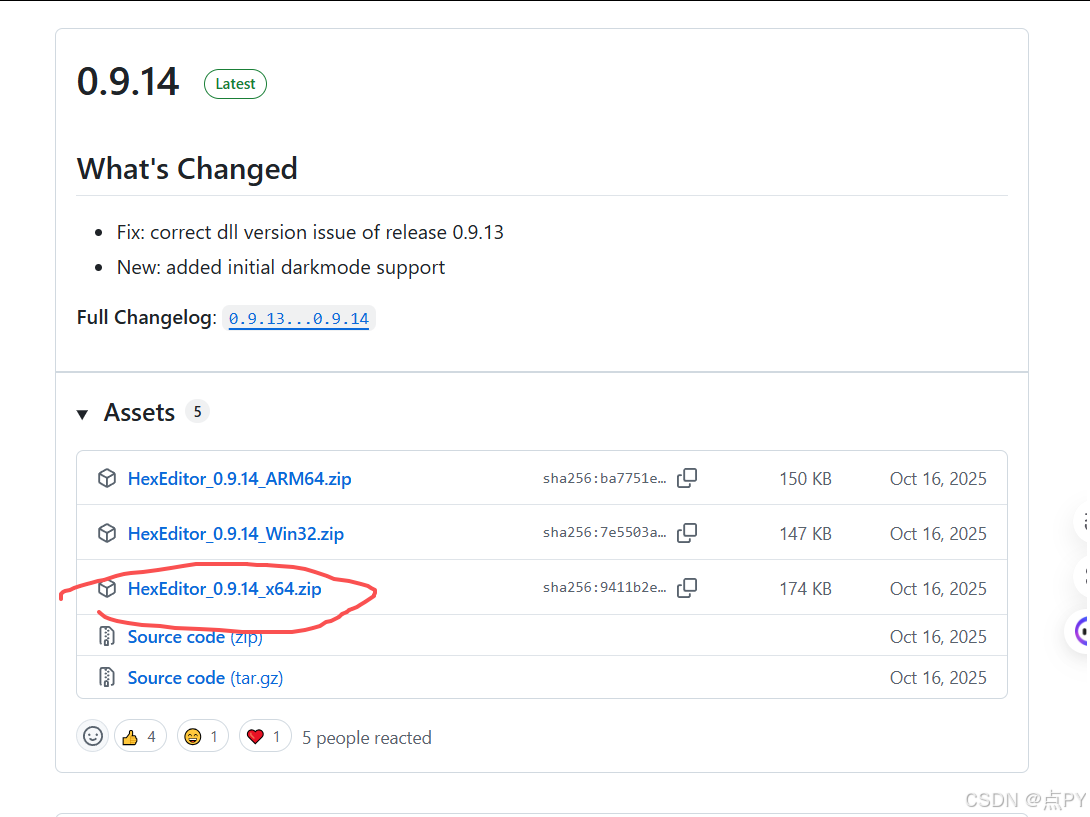Open the add reaction smiley picker
This screenshot has height=817, width=1090.
tap(92, 736)
